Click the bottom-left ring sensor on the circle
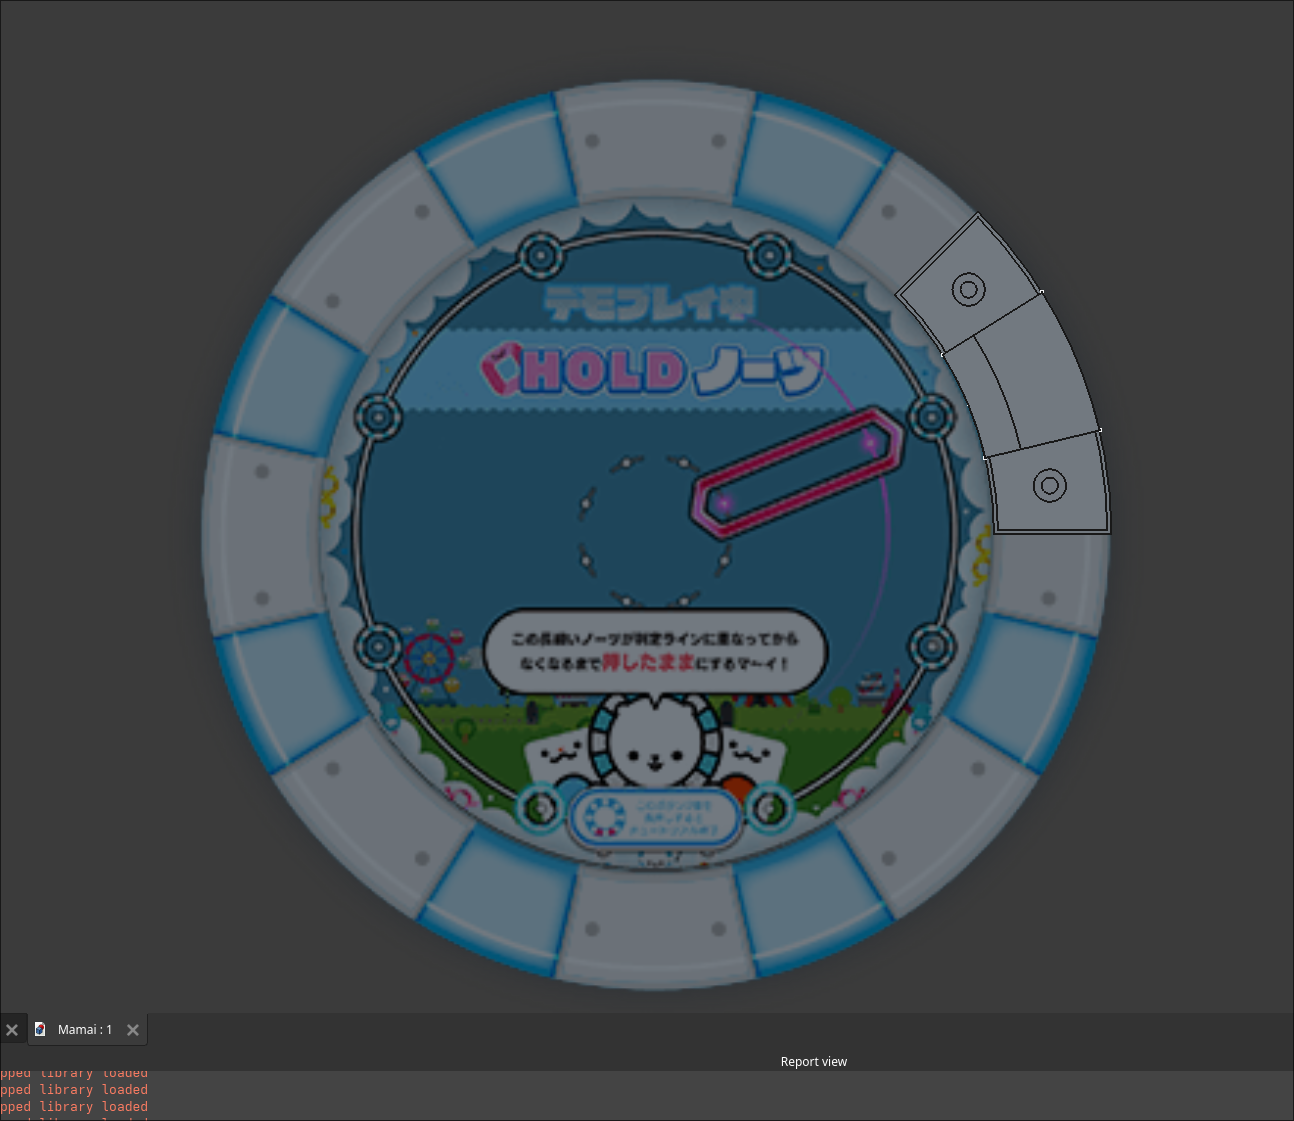The image size is (1294, 1121). point(379,647)
